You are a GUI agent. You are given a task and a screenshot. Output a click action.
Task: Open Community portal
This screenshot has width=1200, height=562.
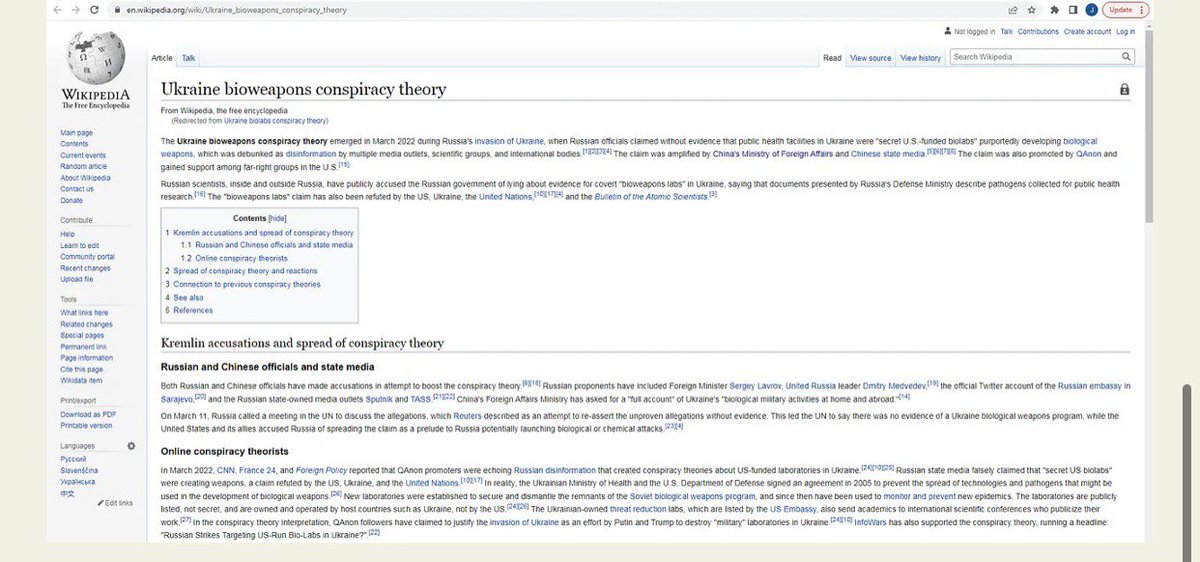pyautogui.click(x=87, y=257)
